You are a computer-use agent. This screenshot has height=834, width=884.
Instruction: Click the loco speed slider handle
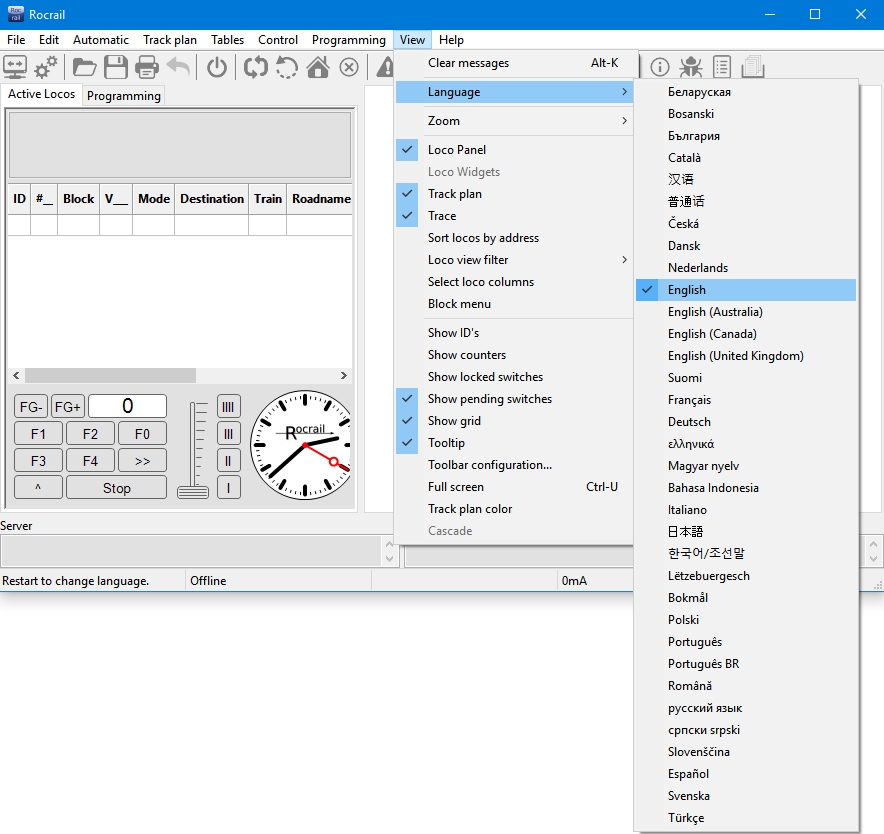point(193,491)
